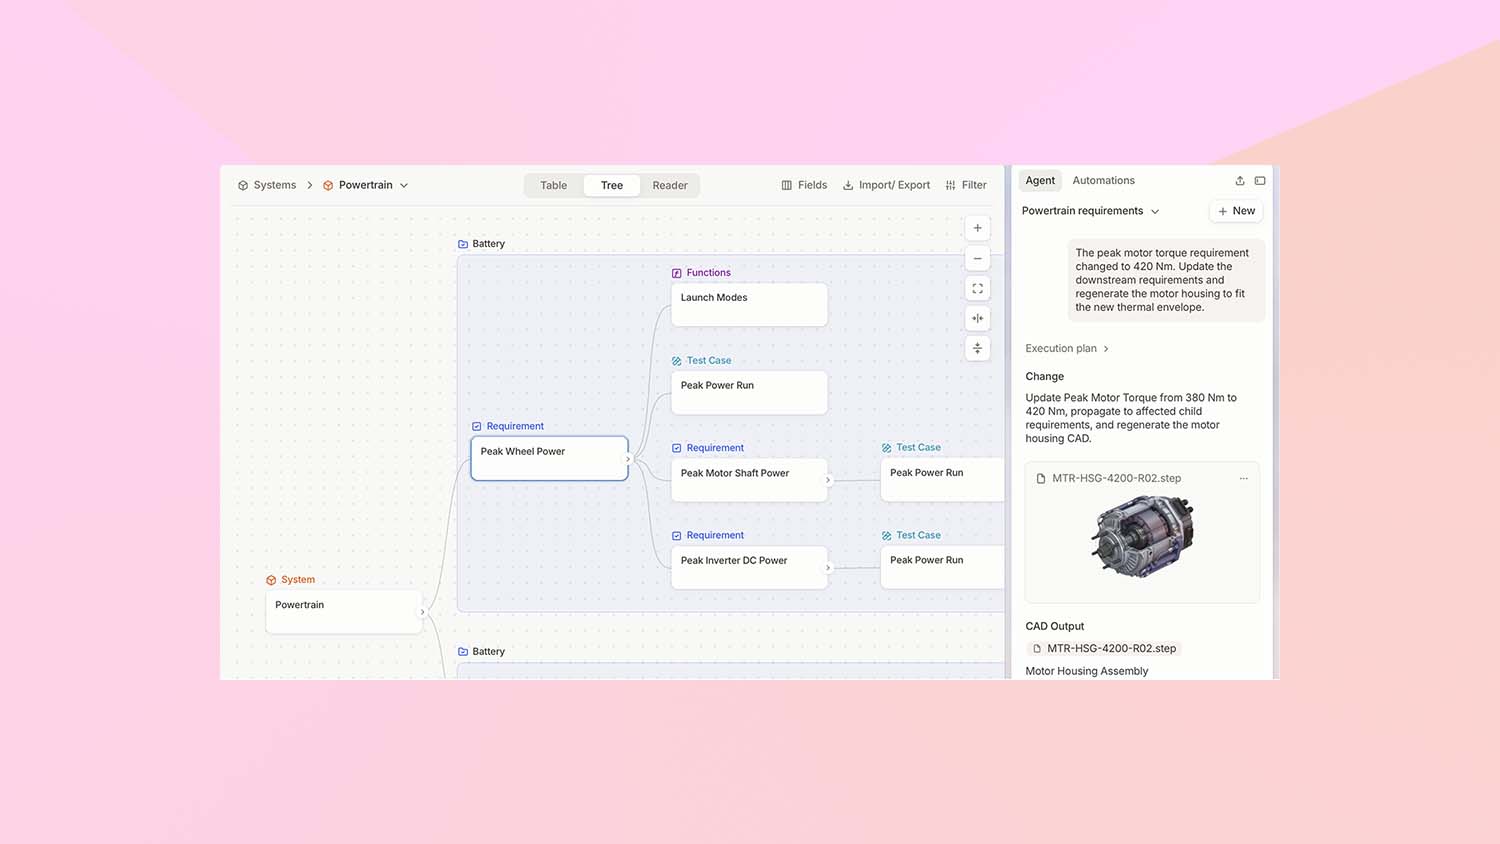Select the Tree view tab
Image resolution: width=1500 pixels, height=844 pixels.
pos(612,185)
